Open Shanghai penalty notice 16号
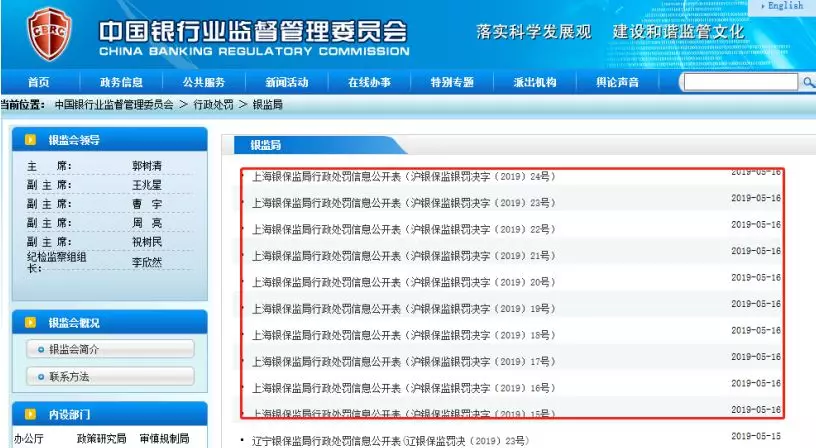The width and height of the screenshot is (816, 448). [404, 388]
